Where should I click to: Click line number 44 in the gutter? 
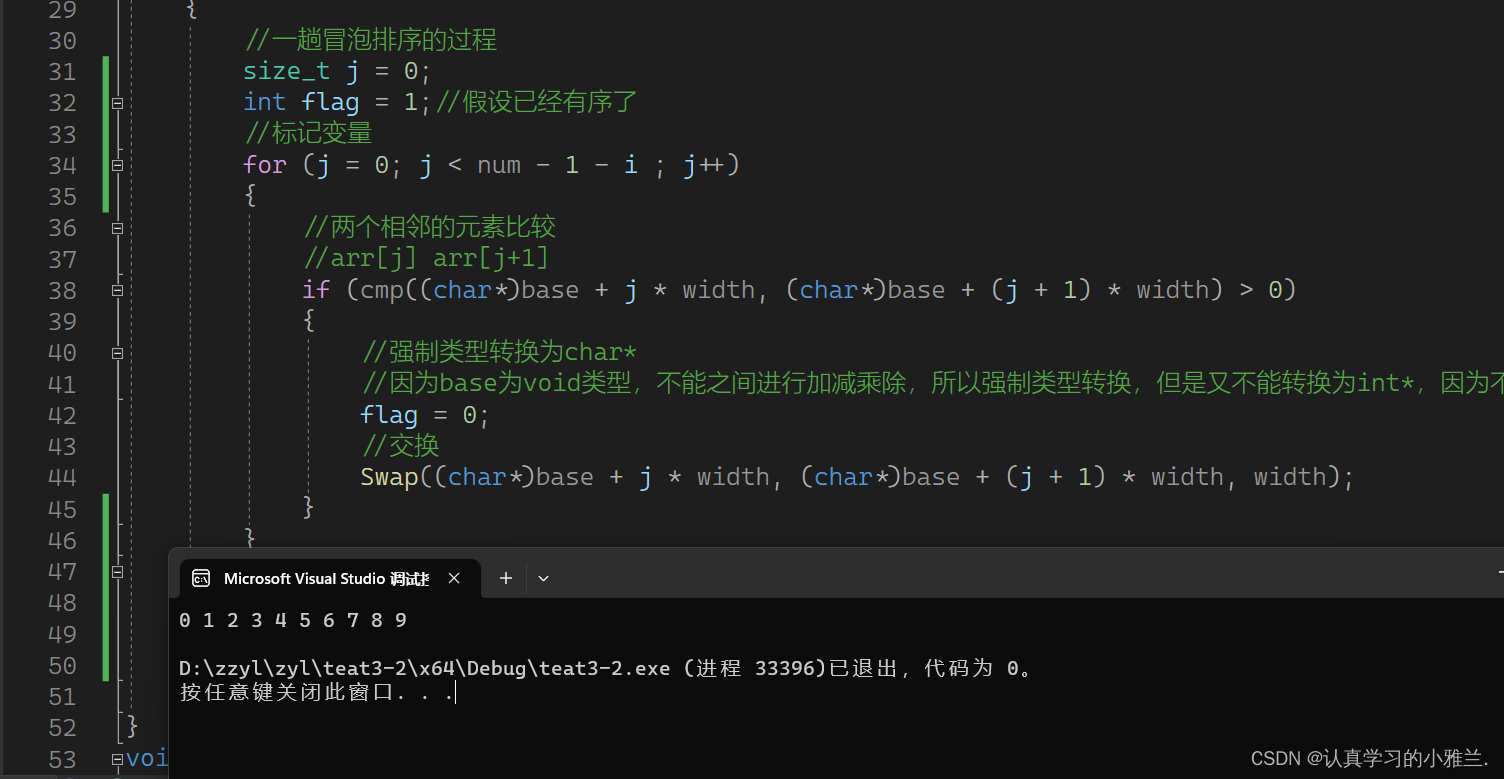[62, 478]
